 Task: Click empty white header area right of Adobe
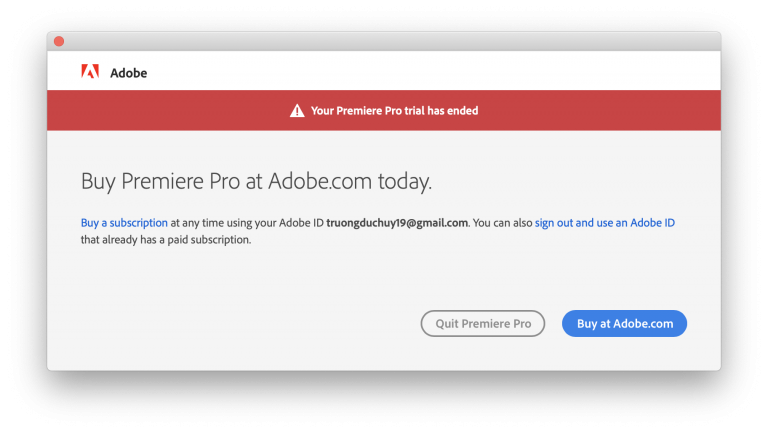click(x=431, y=72)
